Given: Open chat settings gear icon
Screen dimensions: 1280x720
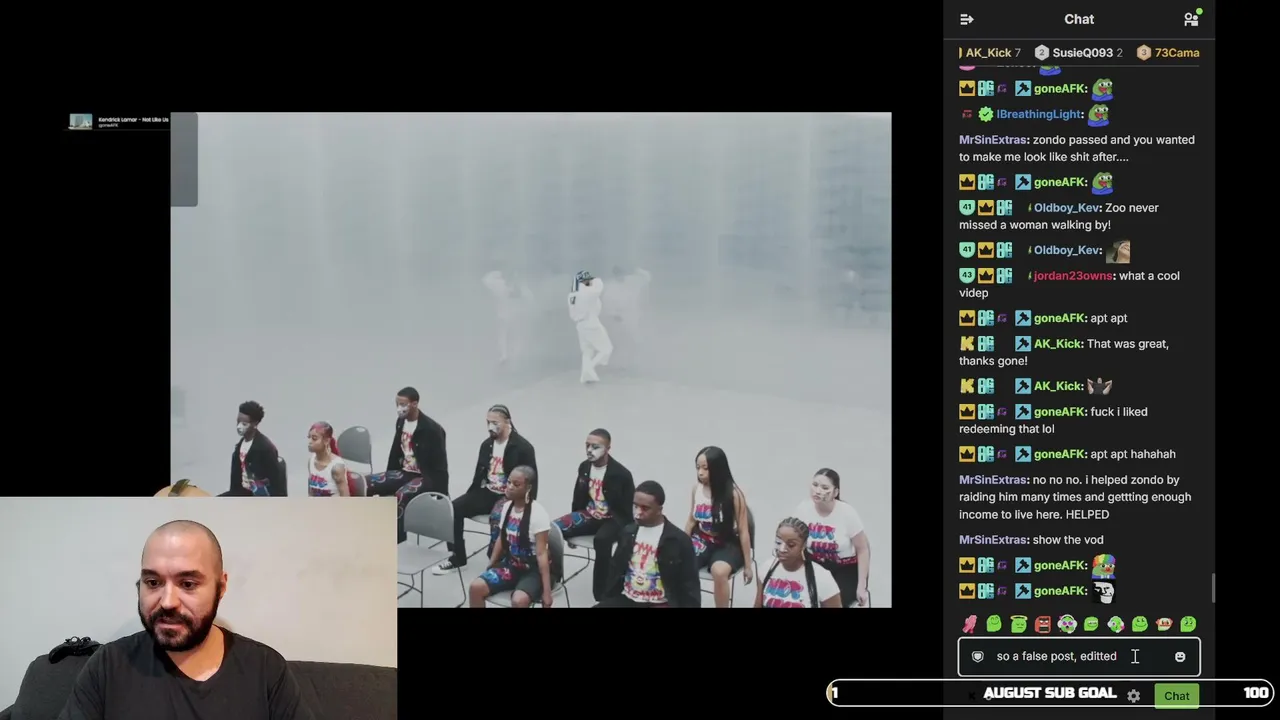Looking at the screenshot, I should tap(1133, 696).
